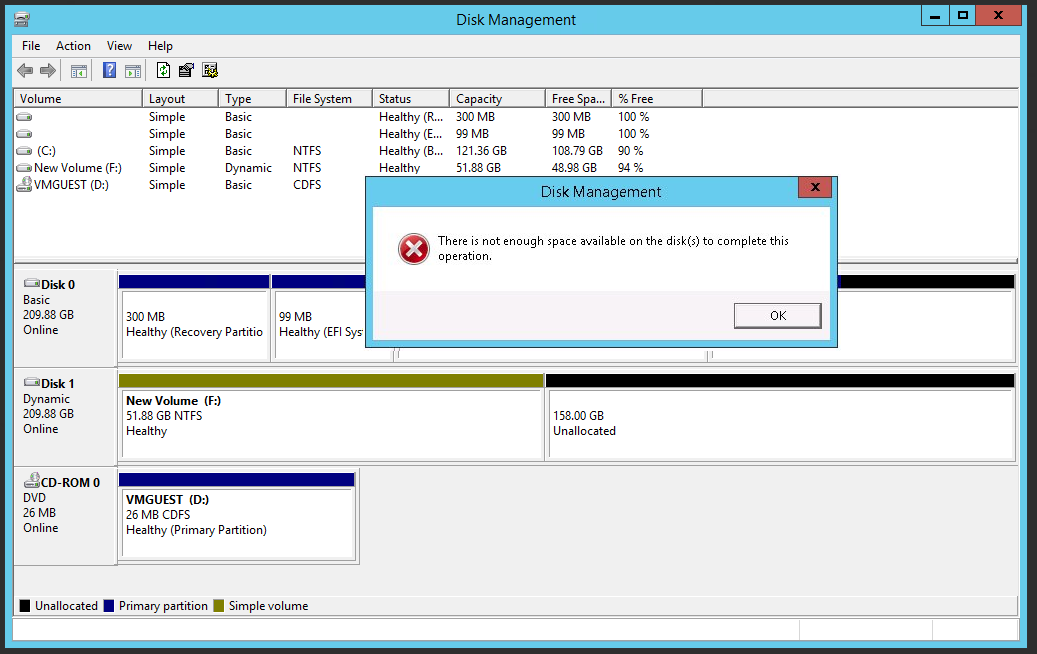Image resolution: width=1037 pixels, height=654 pixels.
Task: Sort by the Layout column header
Action: (180, 99)
